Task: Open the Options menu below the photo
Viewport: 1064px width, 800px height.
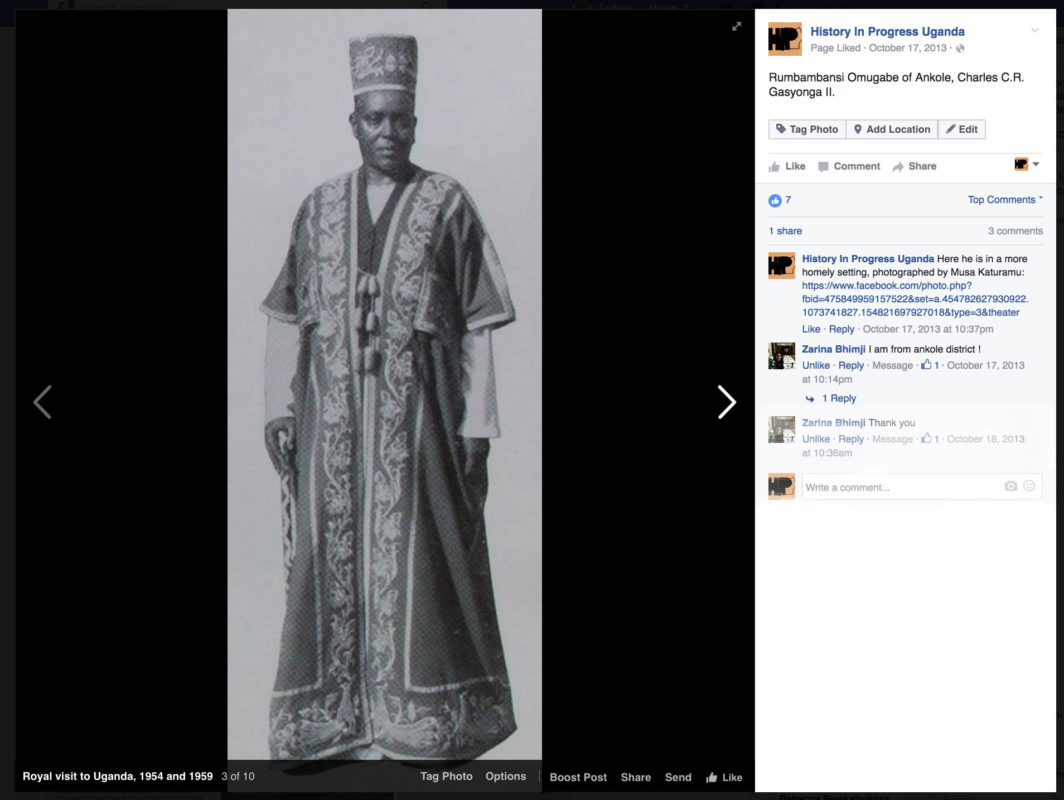Action: (506, 776)
